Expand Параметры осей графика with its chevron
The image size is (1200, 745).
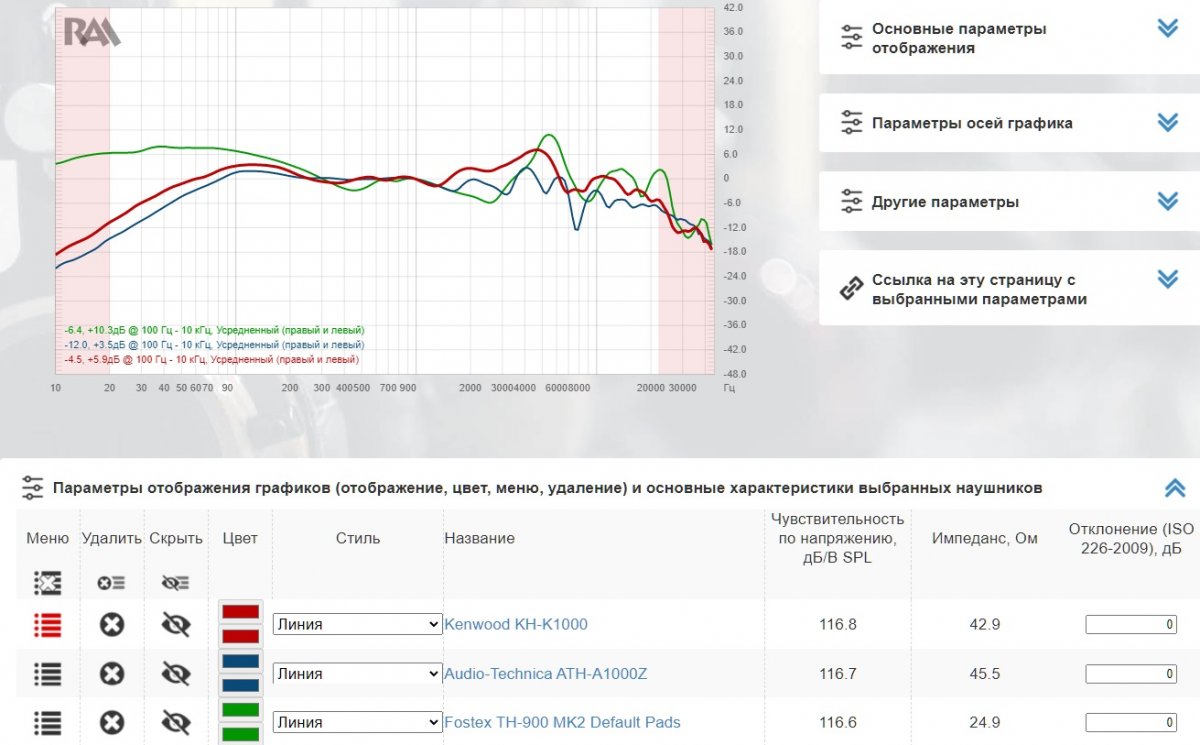[x=1167, y=122]
